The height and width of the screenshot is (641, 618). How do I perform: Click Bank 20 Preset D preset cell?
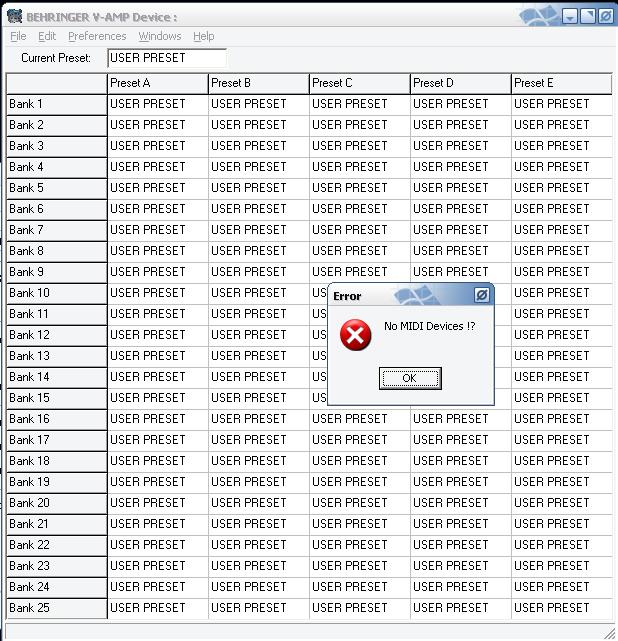tap(460, 503)
